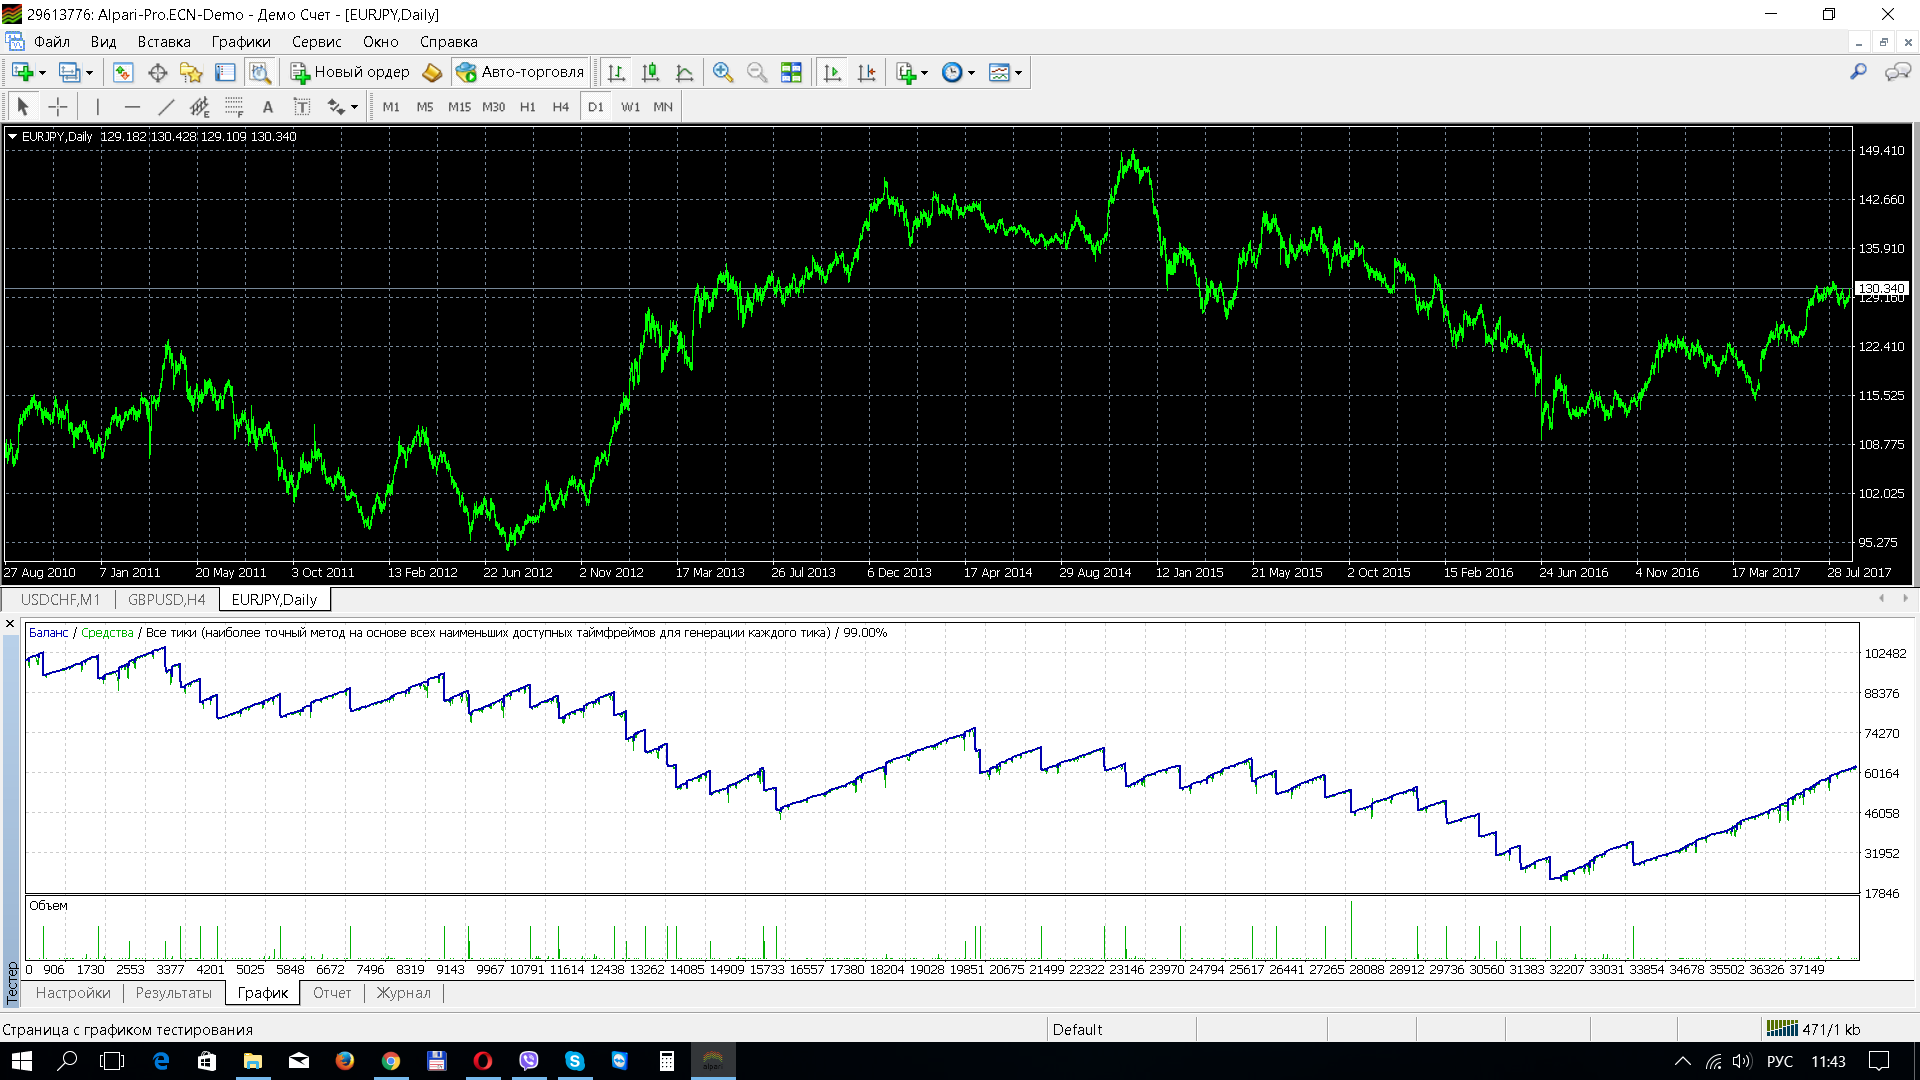
Task: Click the Новый ордер button
Action: tap(350, 72)
